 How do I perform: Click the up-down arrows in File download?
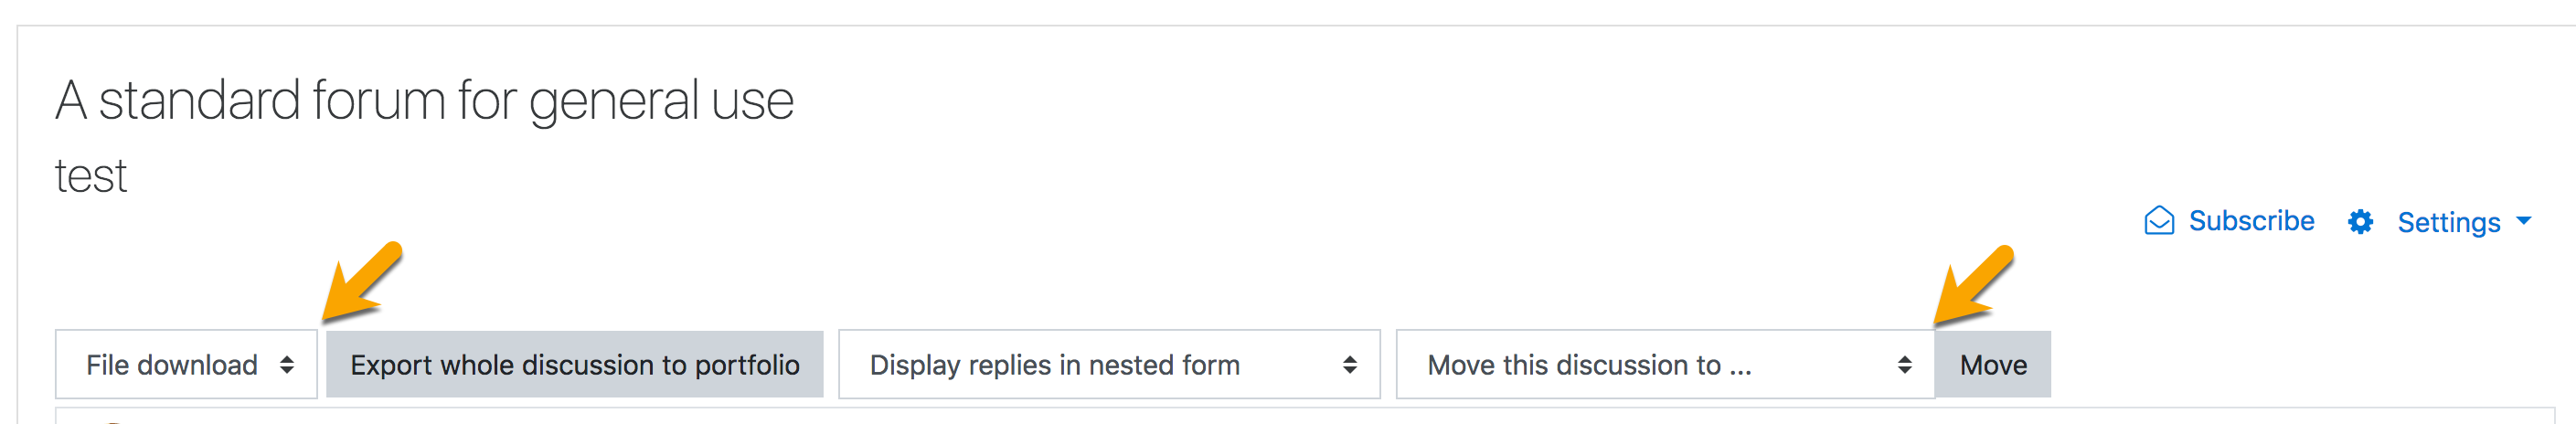pos(287,365)
